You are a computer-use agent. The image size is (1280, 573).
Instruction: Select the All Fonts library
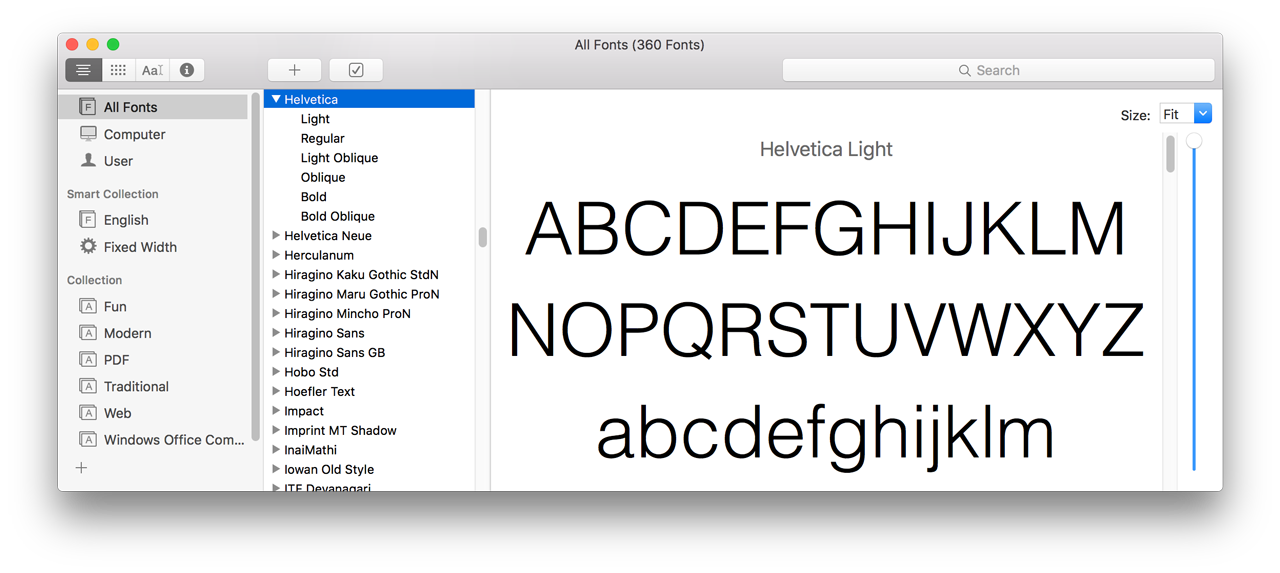click(130, 107)
